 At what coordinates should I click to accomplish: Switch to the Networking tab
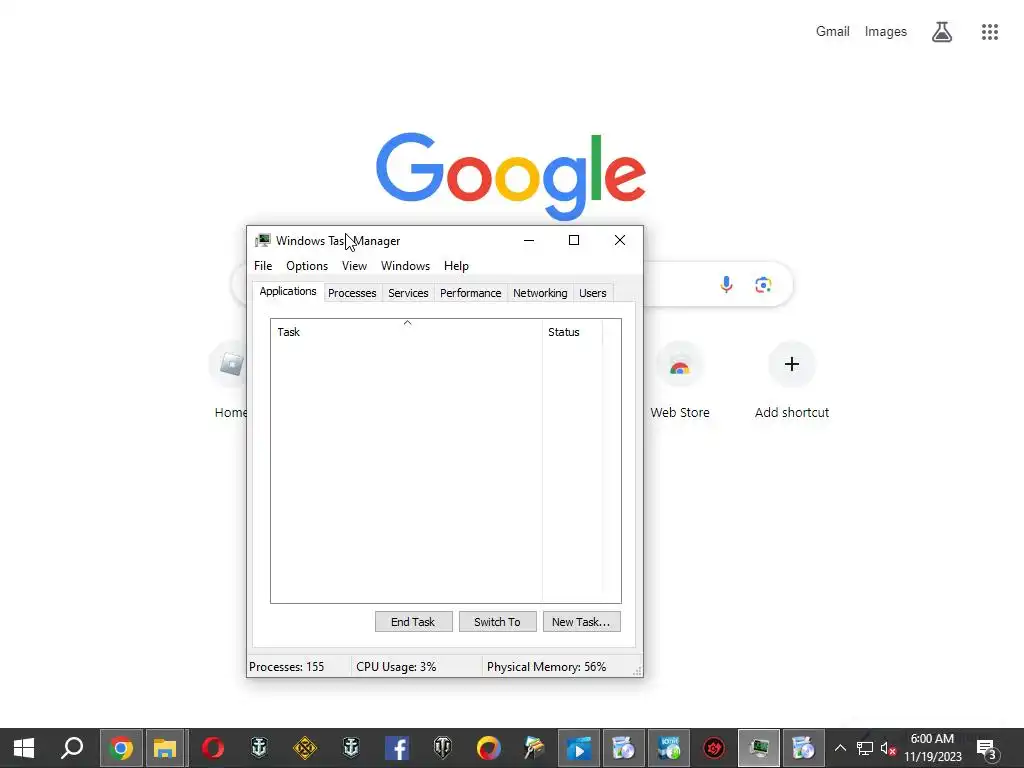540,293
